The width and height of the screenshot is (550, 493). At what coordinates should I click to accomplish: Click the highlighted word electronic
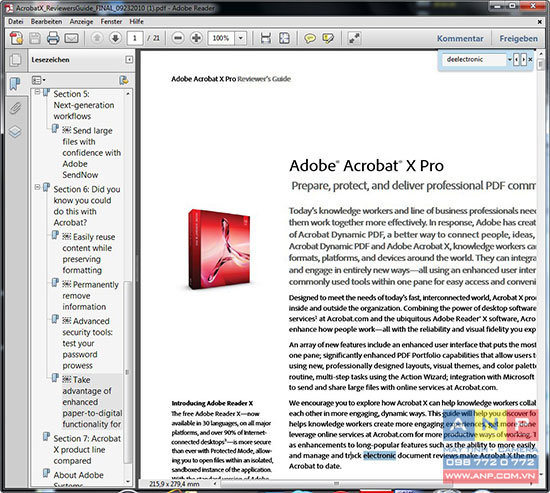tap(380, 455)
